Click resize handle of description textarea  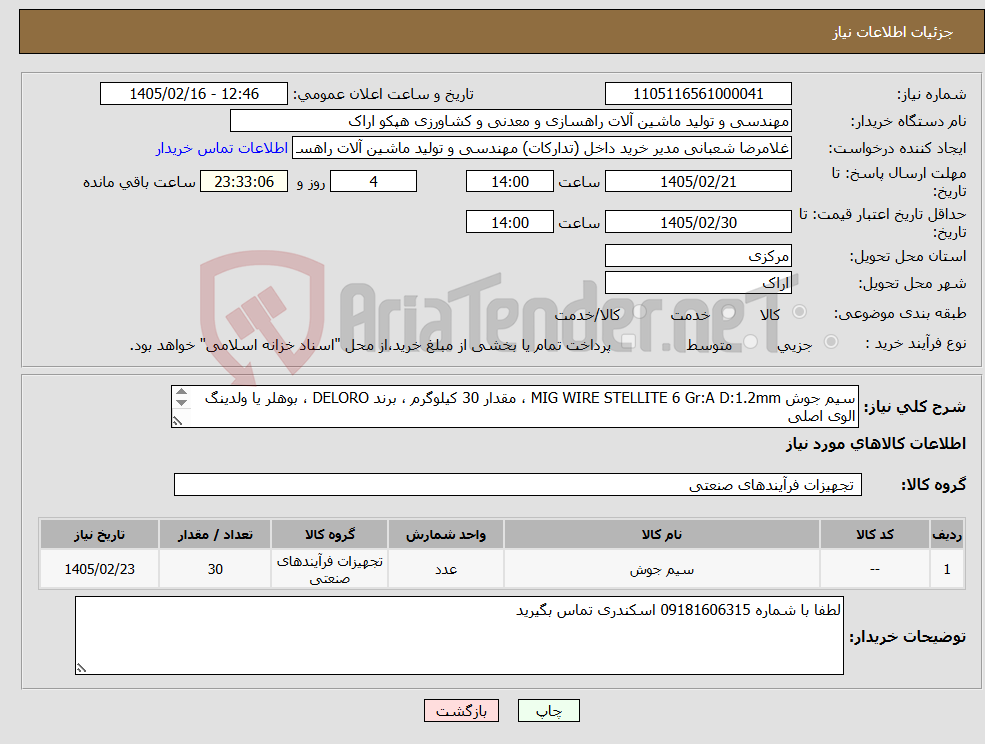click(177, 421)
